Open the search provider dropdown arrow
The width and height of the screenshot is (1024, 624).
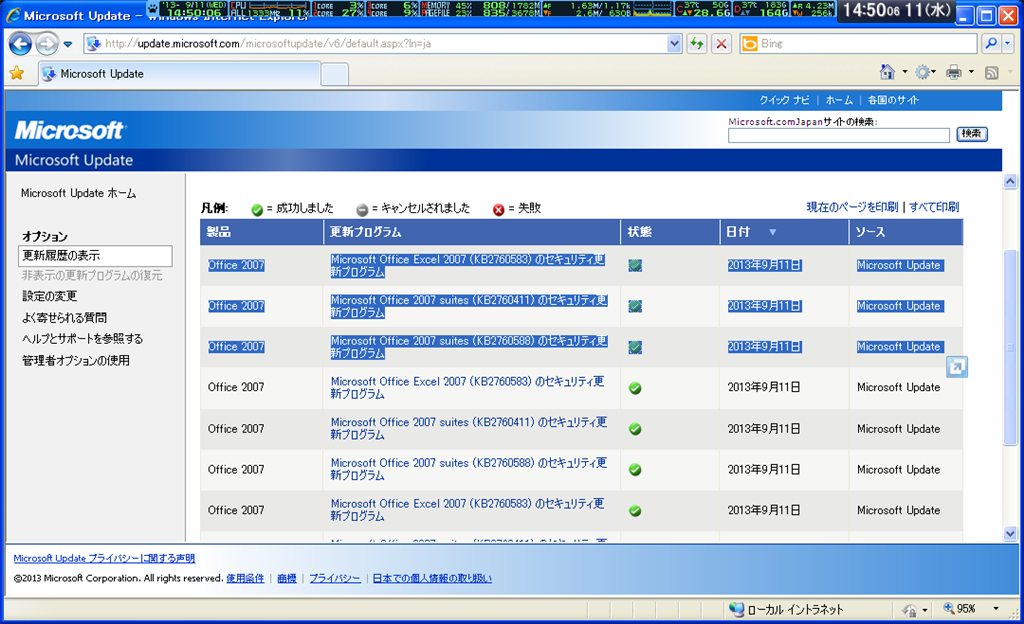tap(1008, 44)
